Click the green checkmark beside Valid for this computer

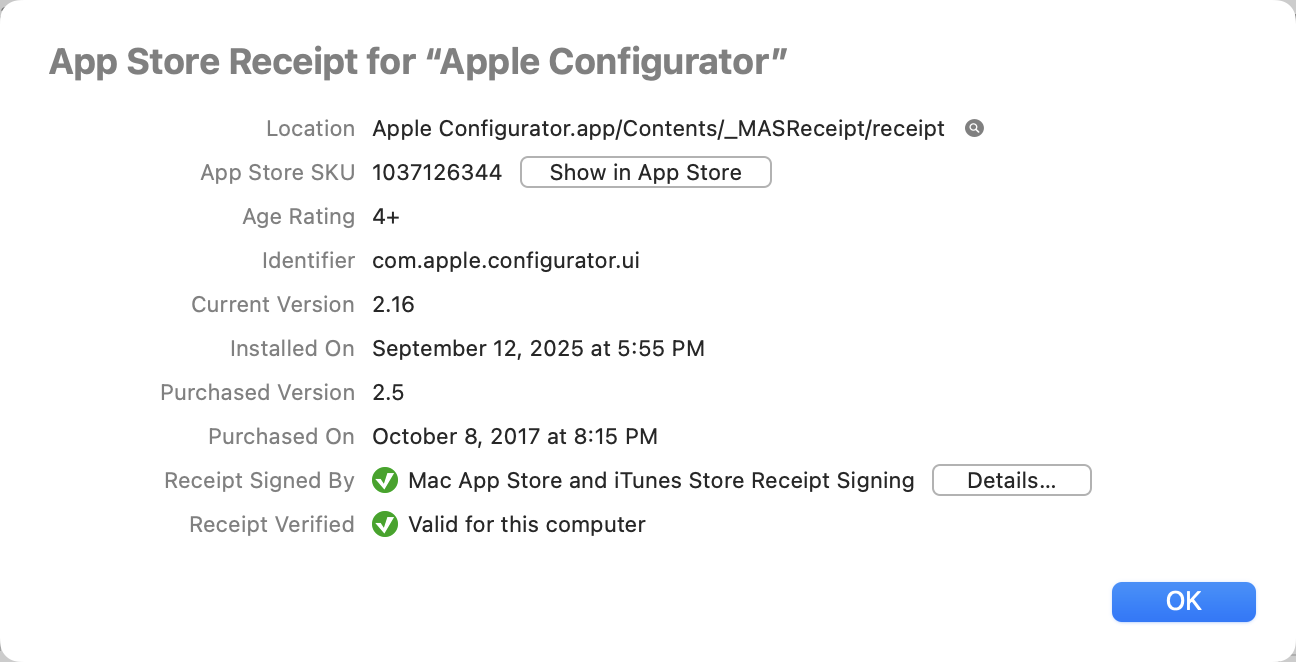(x=385, y=524)
